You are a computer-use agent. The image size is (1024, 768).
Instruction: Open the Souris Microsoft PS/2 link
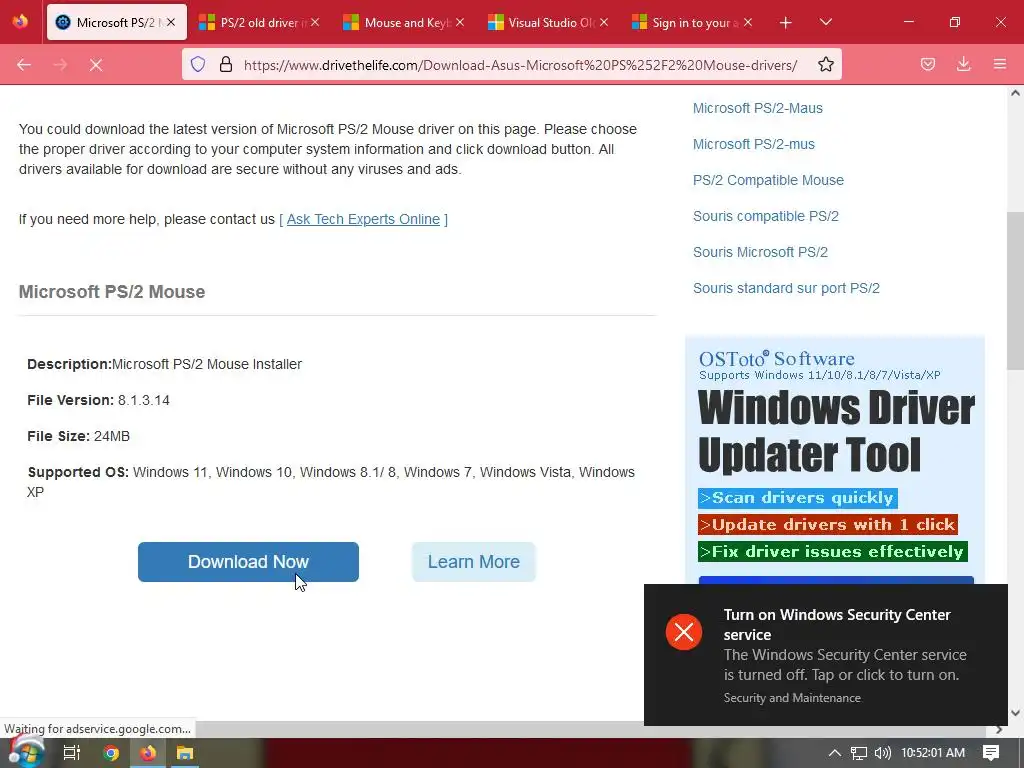[760, 252]
